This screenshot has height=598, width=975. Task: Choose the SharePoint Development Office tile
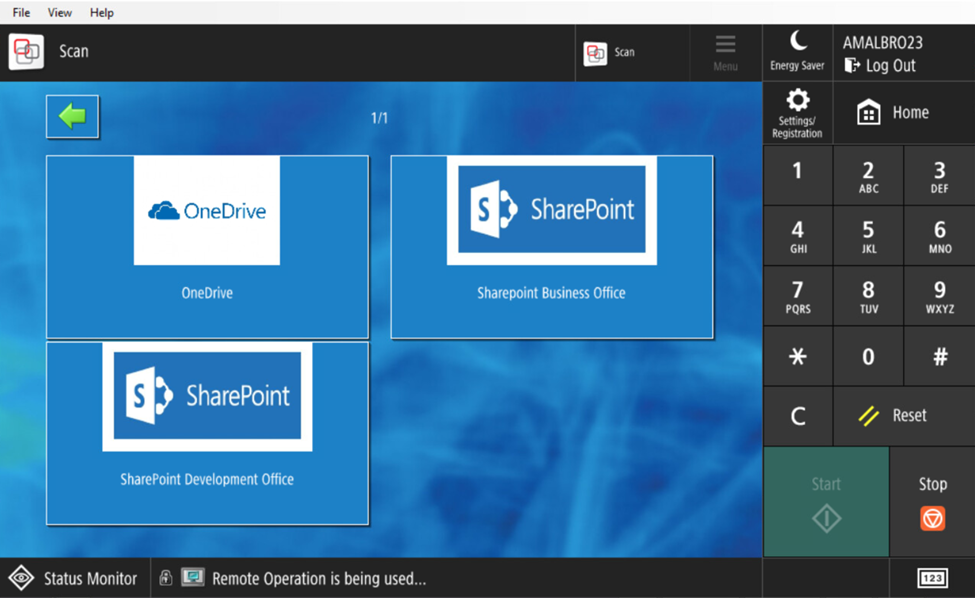[207, 433]
